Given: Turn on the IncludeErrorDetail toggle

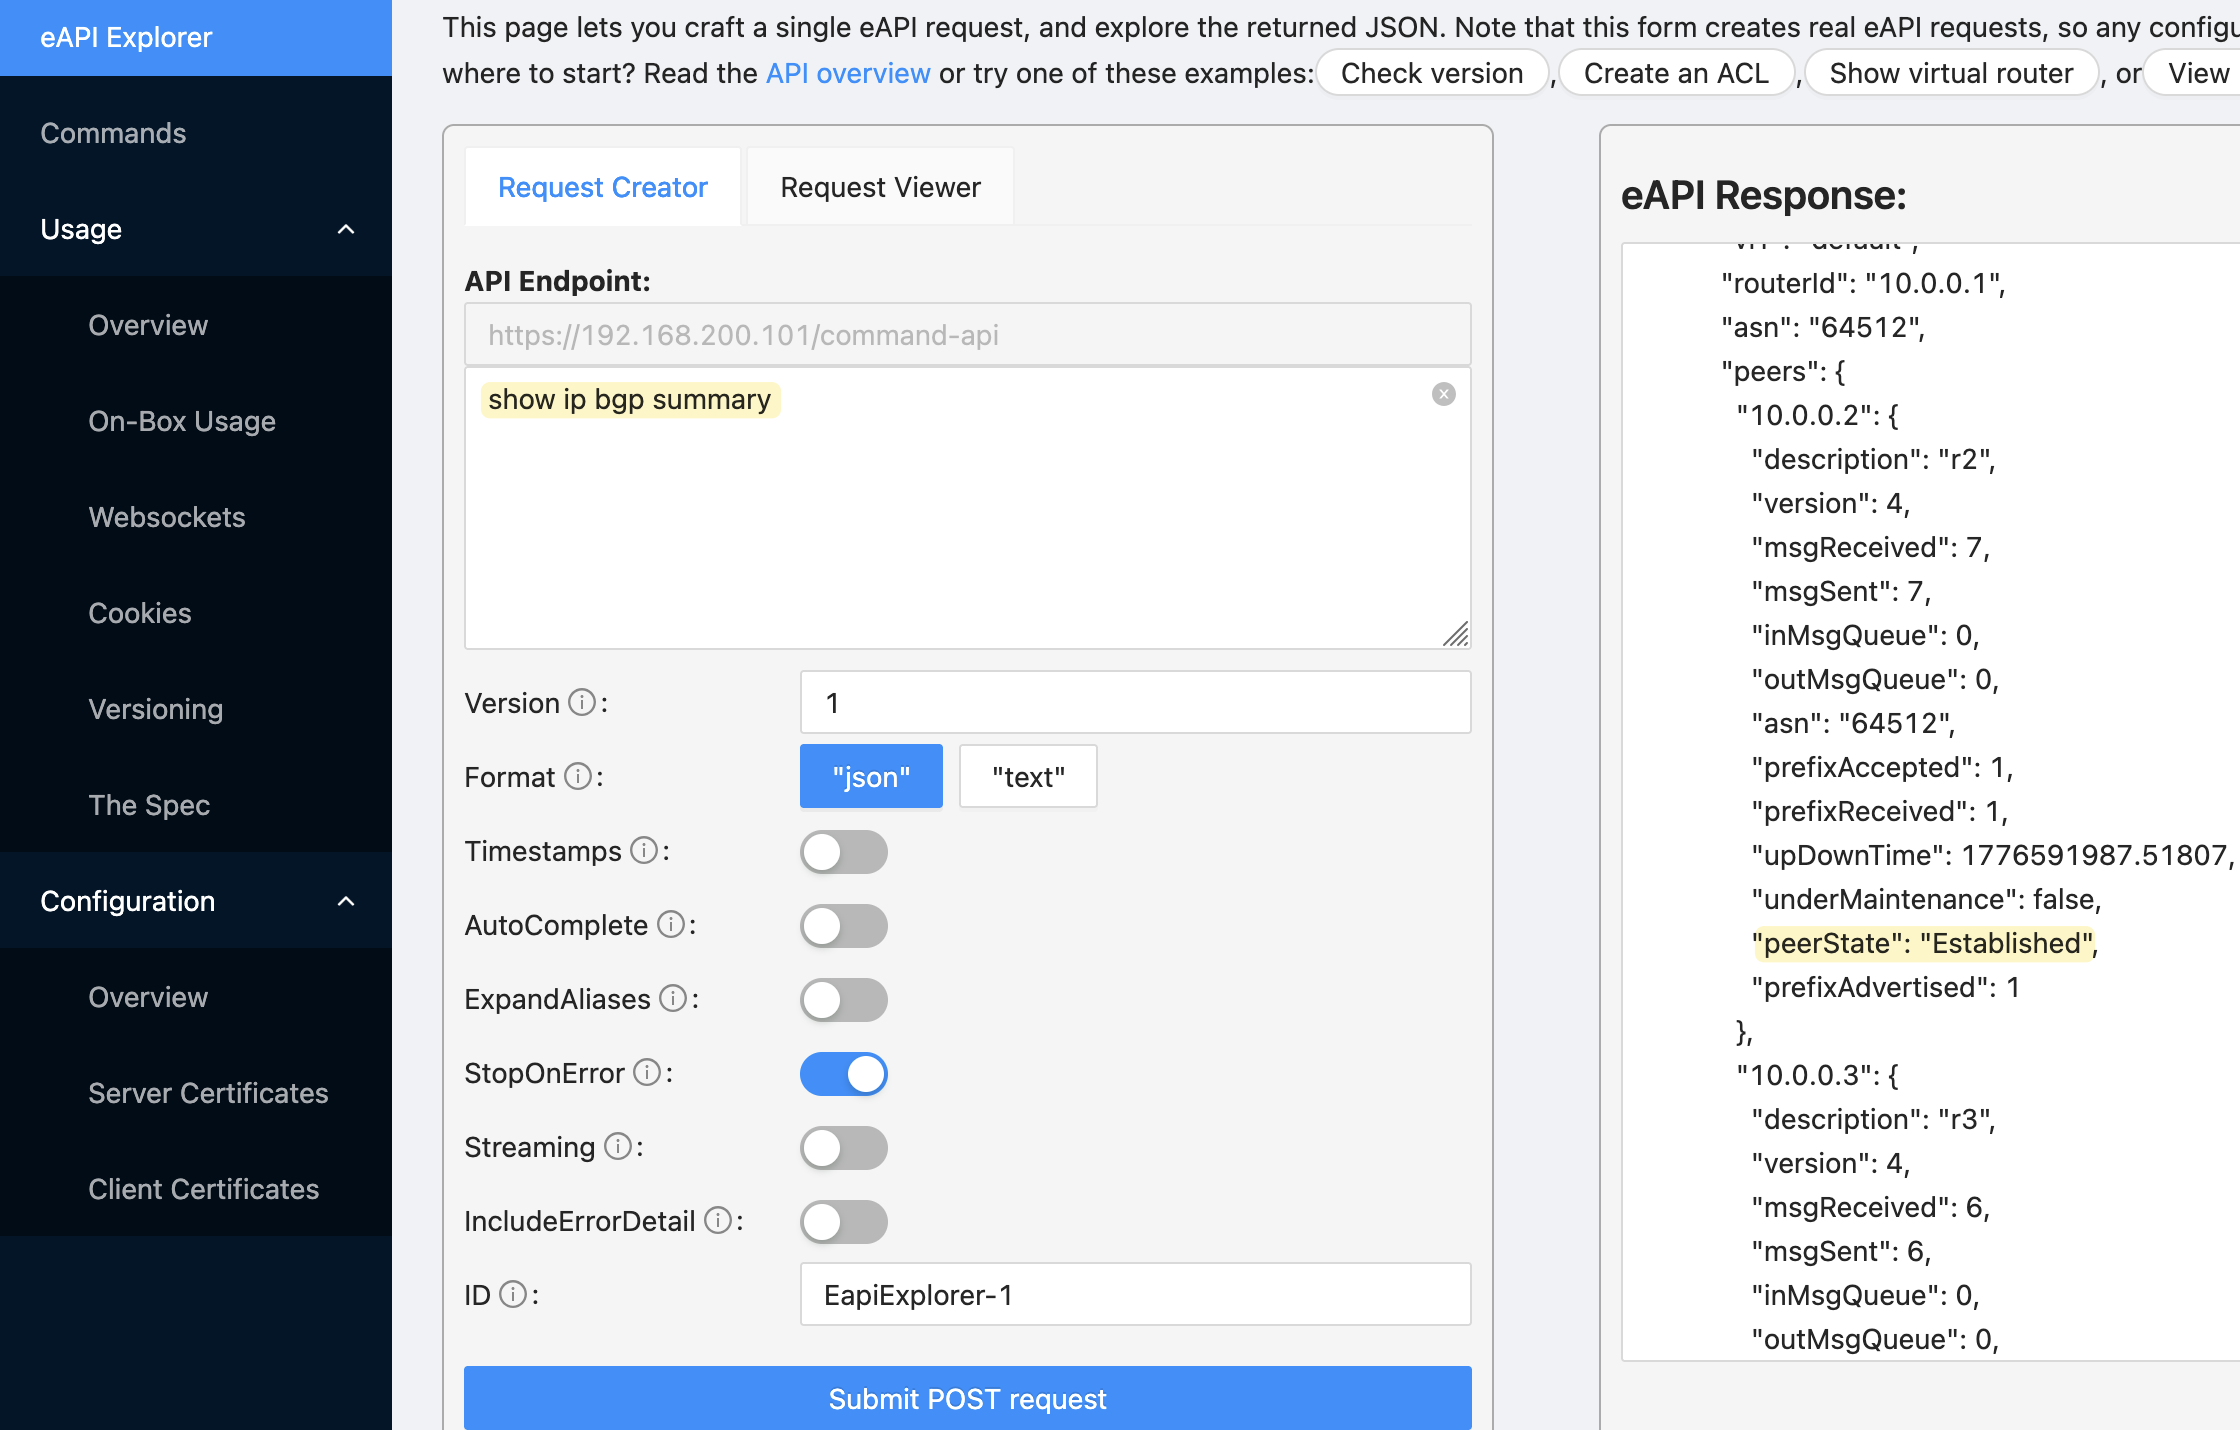Looking at the screenshot, I should 843,1222.
